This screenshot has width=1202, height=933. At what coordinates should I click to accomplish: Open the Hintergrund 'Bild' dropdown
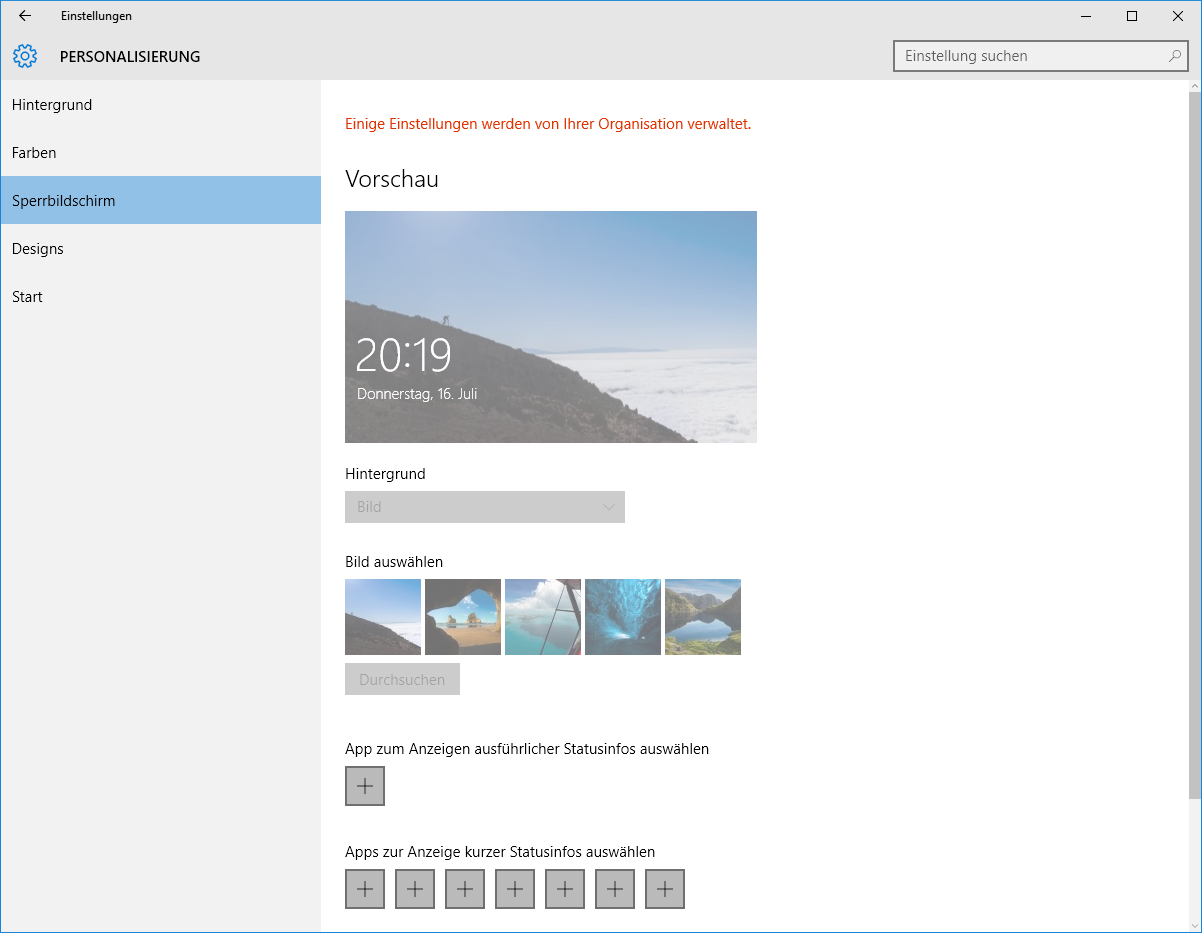tap(485, 507)
